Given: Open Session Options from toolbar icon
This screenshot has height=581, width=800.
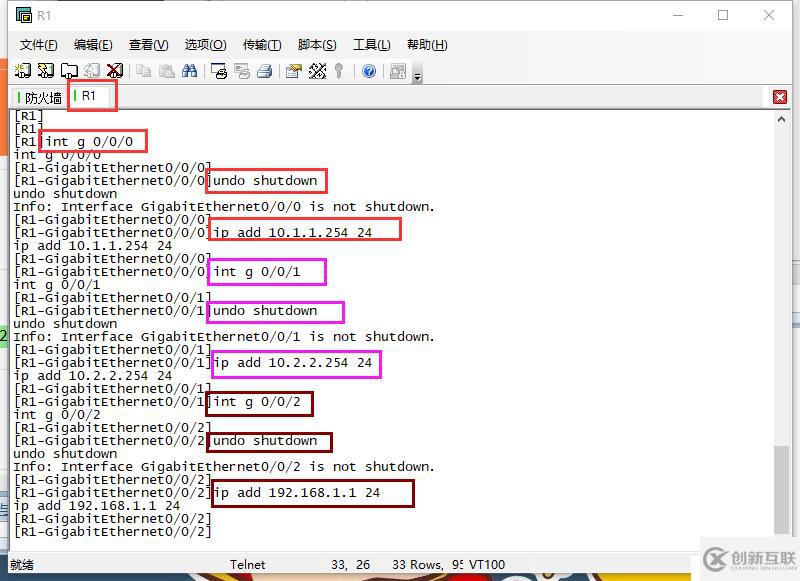Looking at the screenshot, I should (293, 71).
